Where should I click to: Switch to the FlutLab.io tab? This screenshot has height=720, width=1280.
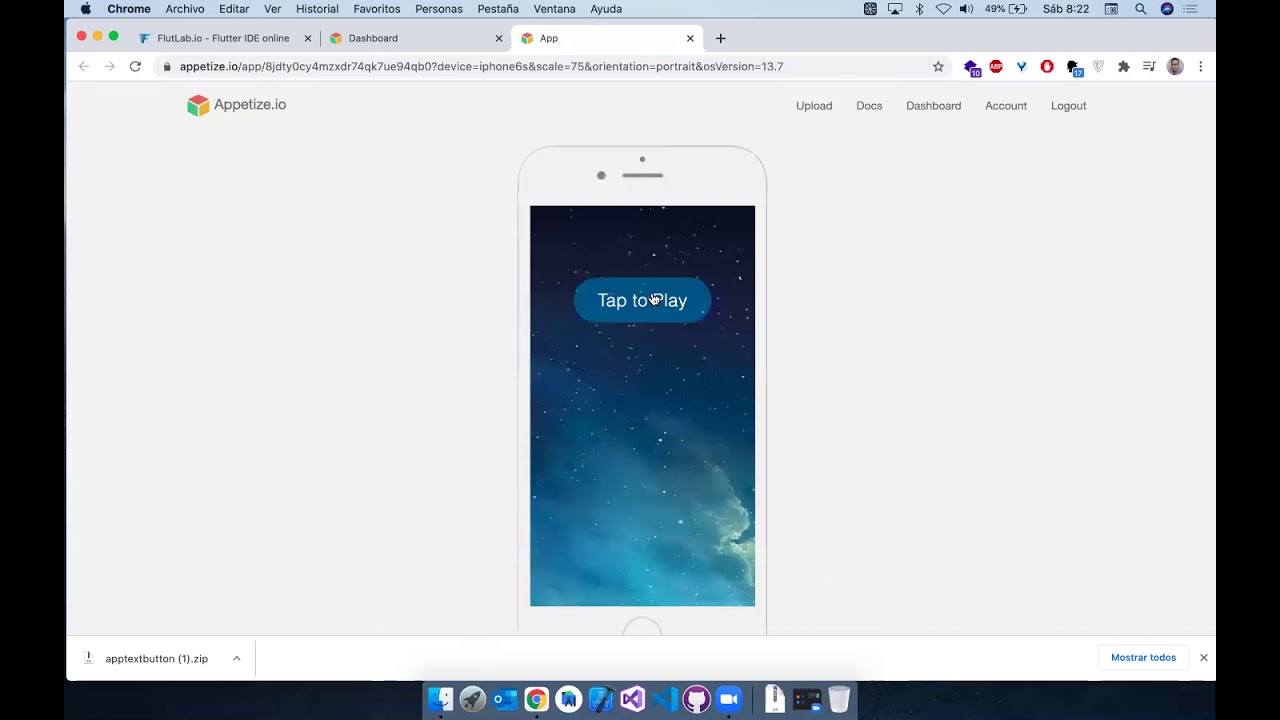pos(222,38)
